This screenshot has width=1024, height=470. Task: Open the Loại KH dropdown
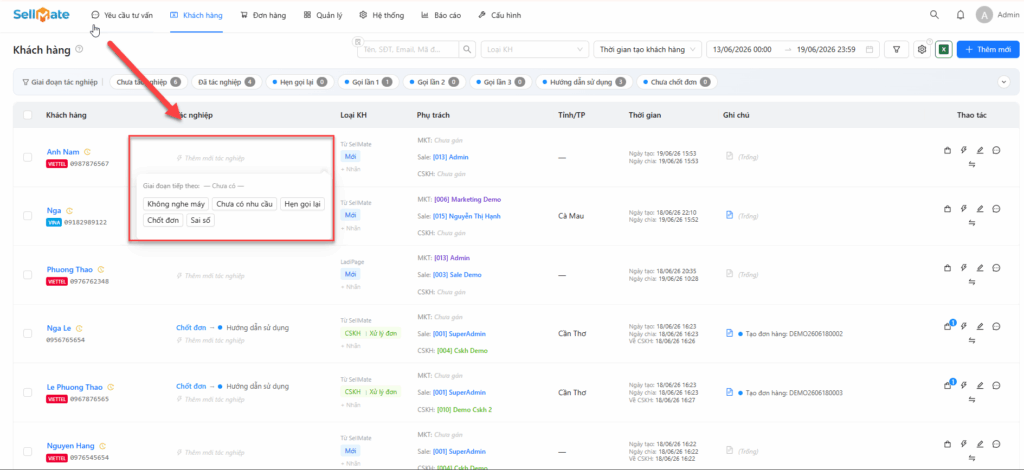534,49
